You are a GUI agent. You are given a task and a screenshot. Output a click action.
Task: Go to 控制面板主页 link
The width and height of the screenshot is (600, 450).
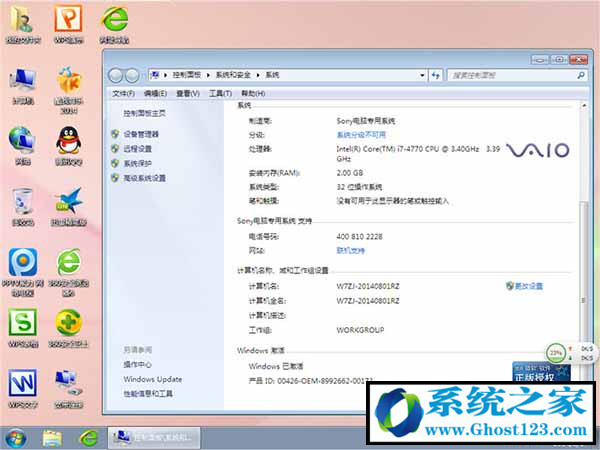click(144, 113)
